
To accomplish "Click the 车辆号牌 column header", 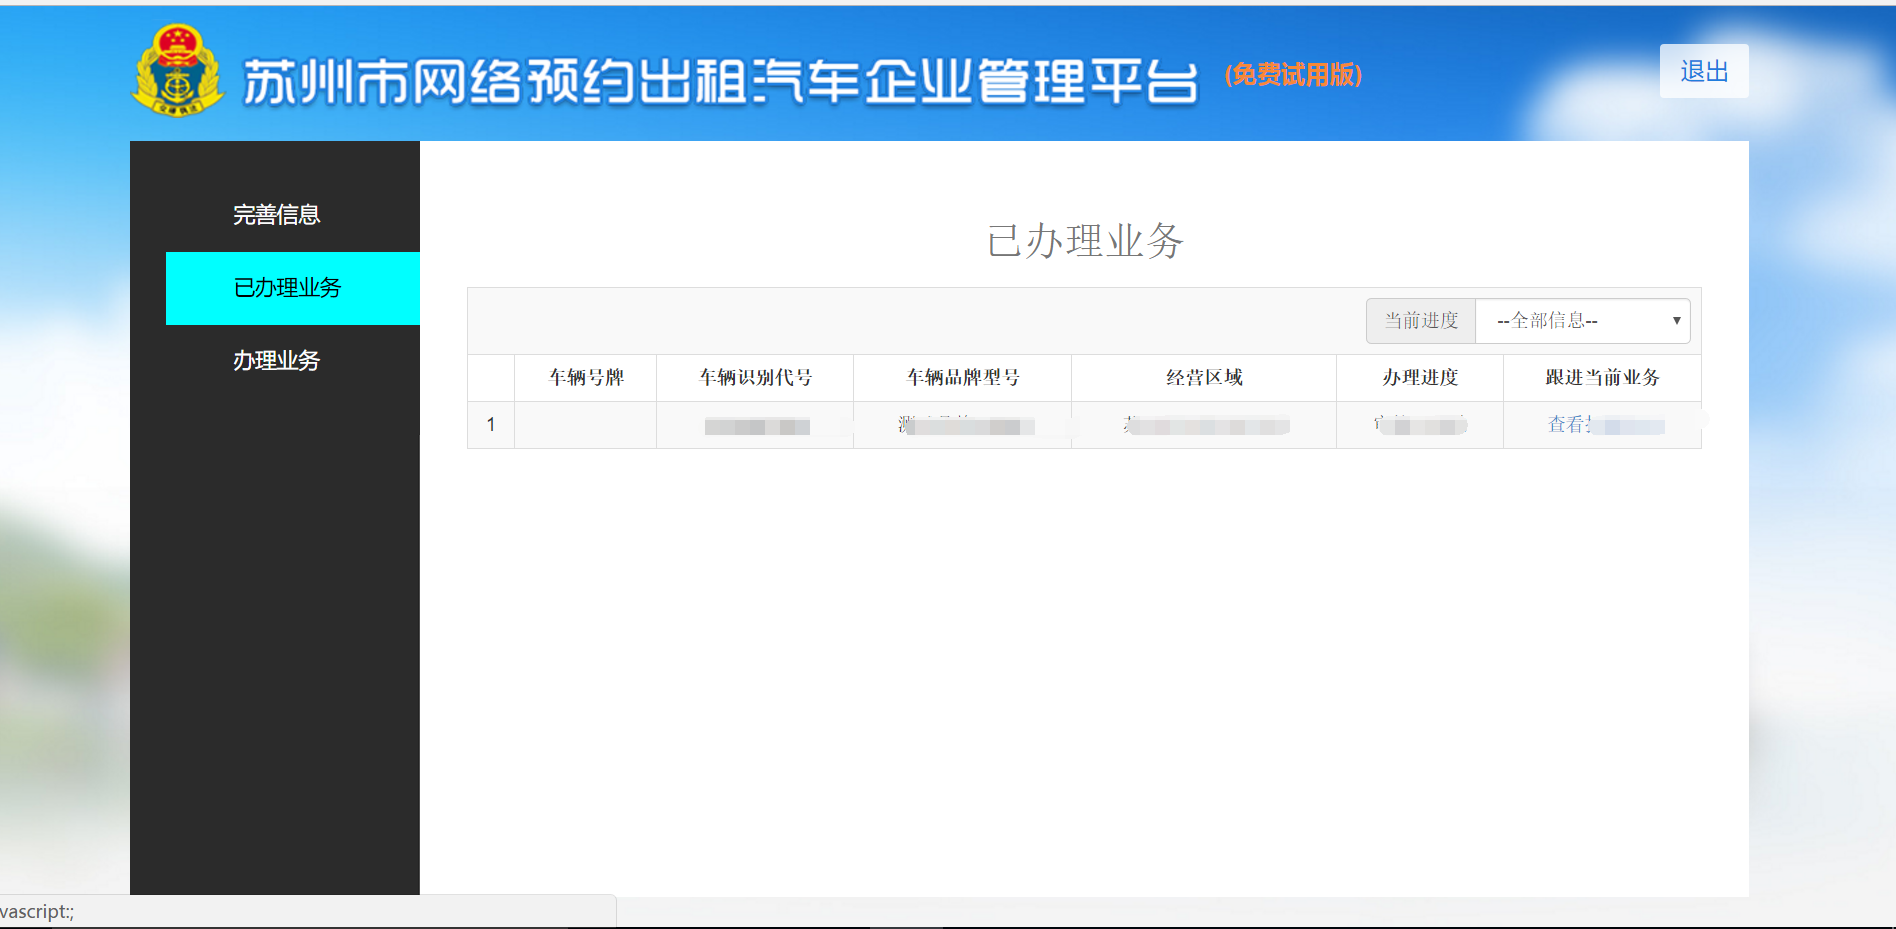I will pyautogui.click(x=586, y=378).
